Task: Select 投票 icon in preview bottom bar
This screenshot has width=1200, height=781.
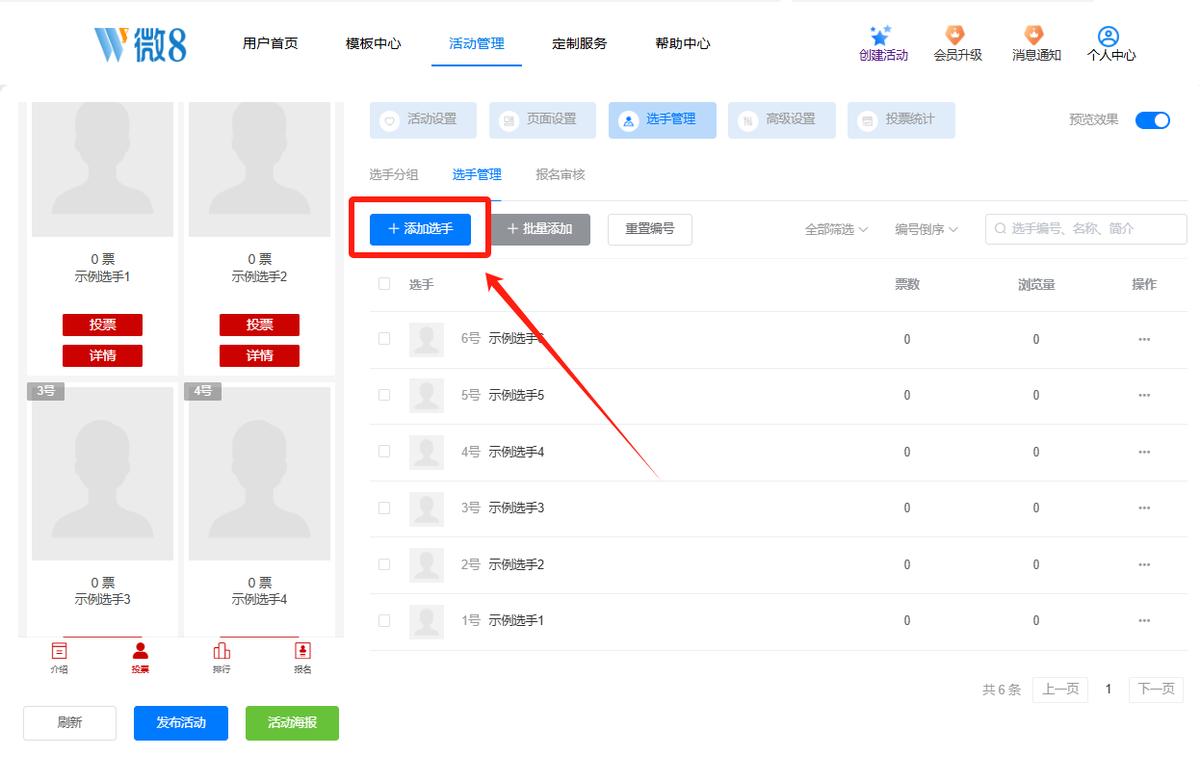Action: point(140,651)
